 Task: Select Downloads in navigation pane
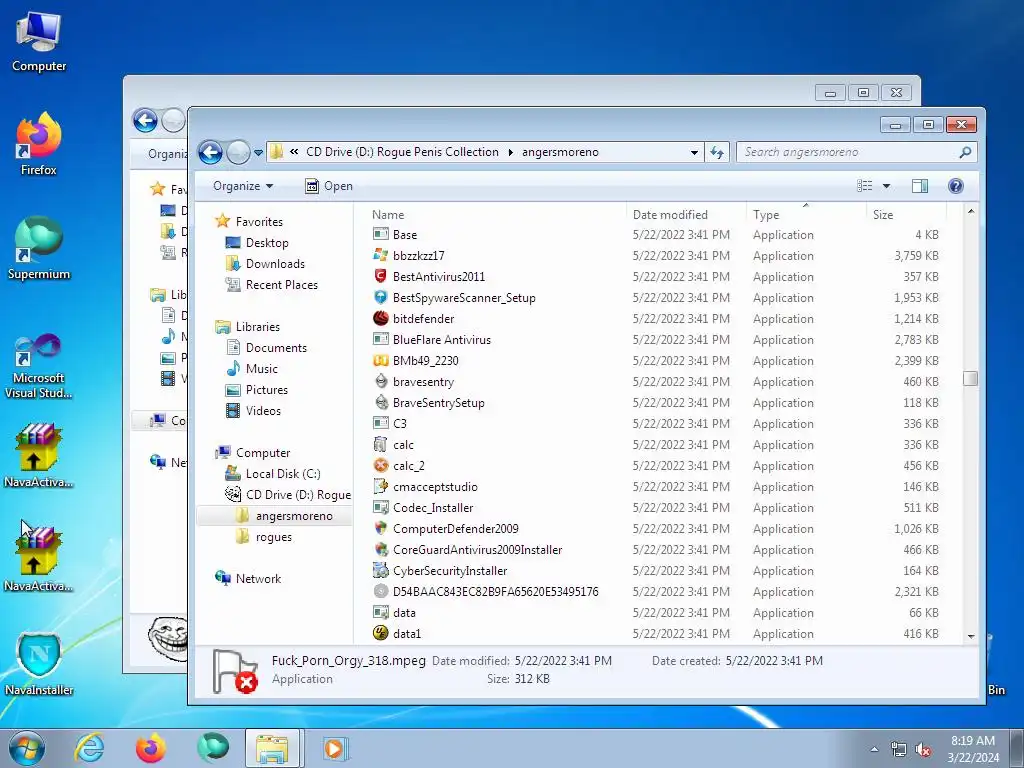[275, 263]
